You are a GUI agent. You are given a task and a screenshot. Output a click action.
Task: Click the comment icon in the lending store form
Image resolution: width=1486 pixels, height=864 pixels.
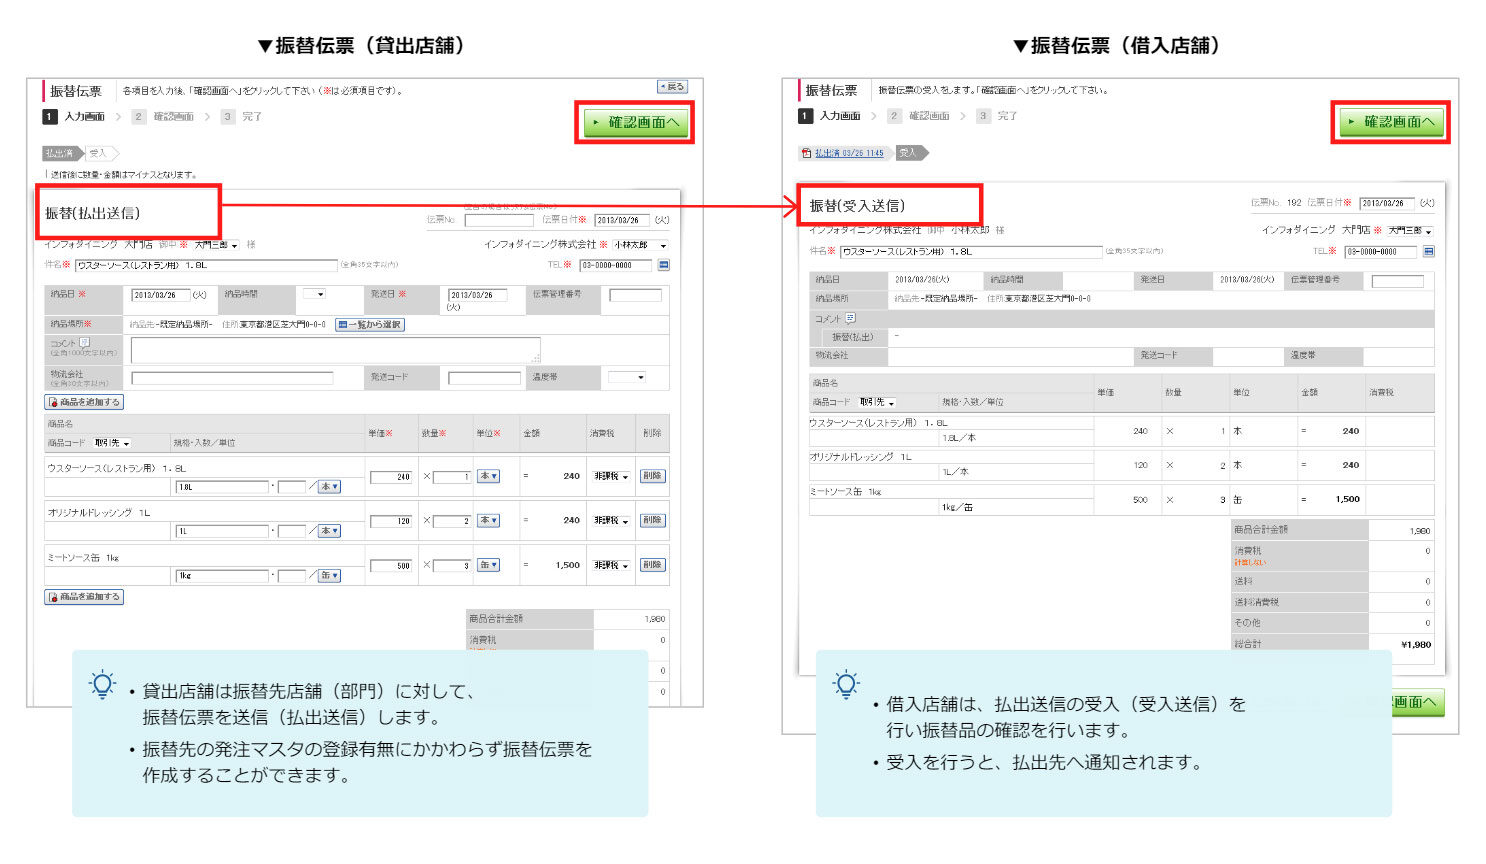coord(84,342)
